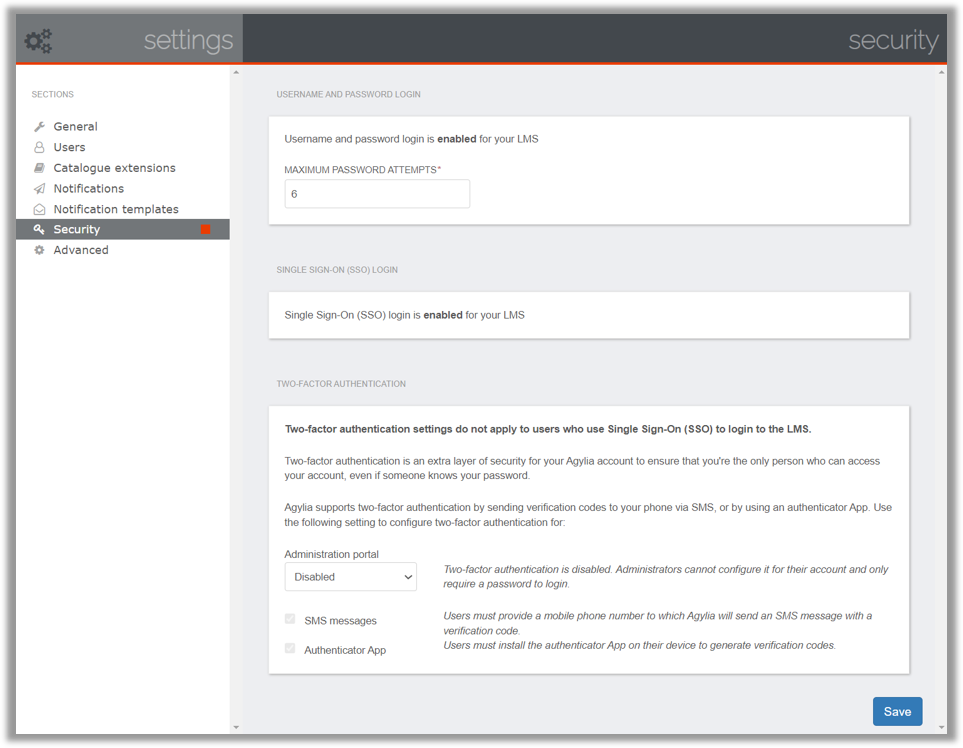Navigate to the General section
The width and height of the screenshot is (963, 748).
point(75,126)
